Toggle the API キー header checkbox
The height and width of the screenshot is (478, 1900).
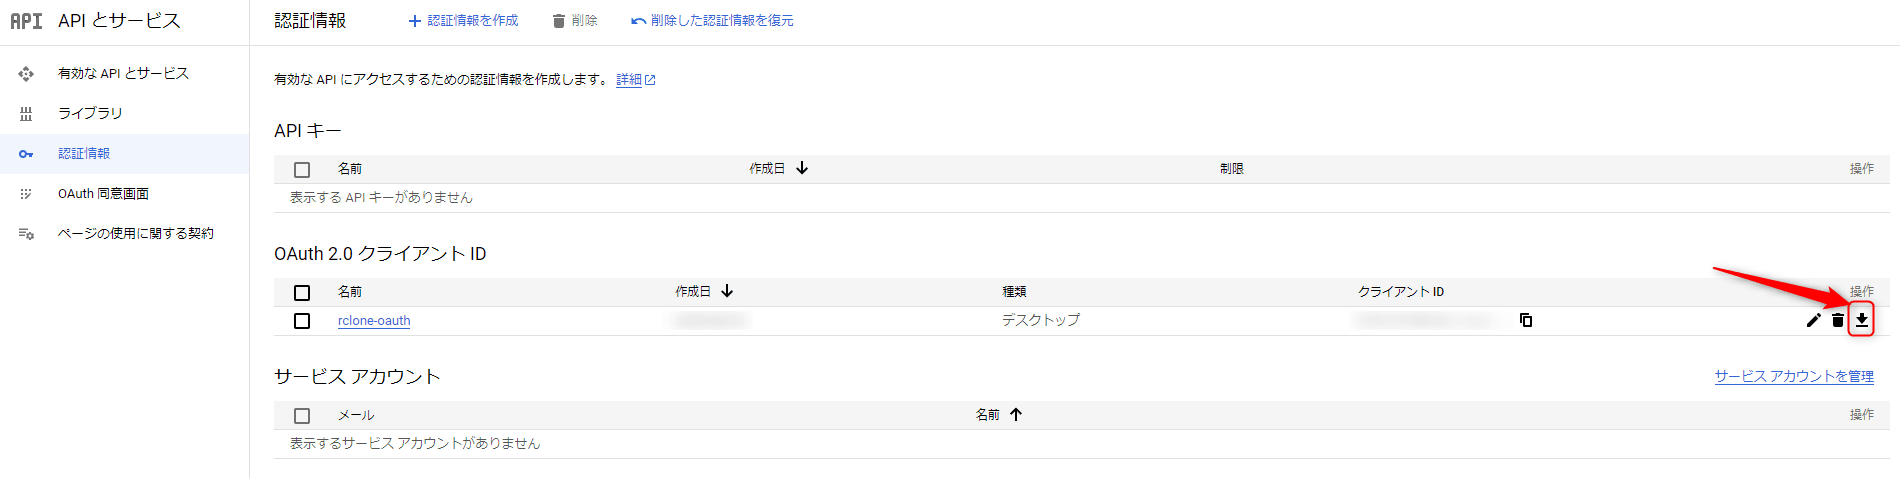(302, 170)
